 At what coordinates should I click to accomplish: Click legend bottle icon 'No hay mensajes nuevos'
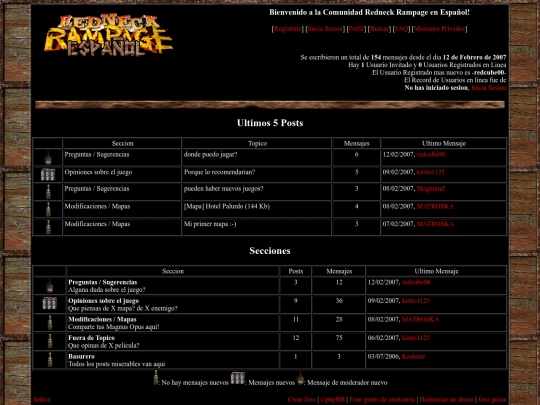pyautogui.click(x=156, y=378)
